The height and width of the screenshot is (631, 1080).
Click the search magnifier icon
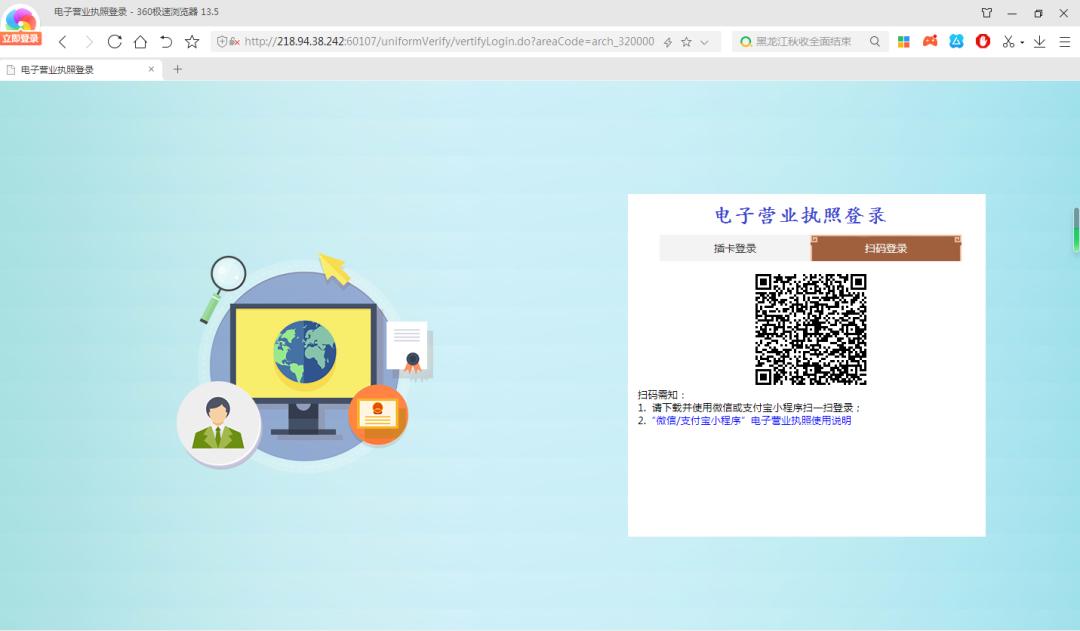click(x=875, y=41)
